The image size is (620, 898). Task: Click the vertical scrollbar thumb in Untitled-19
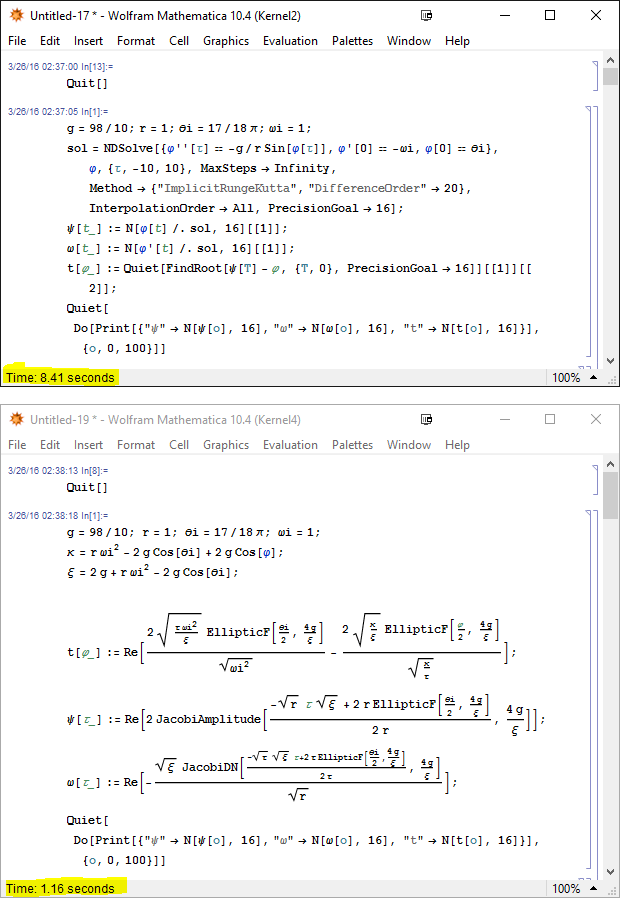pyautogui.click(x=610, y=495)
